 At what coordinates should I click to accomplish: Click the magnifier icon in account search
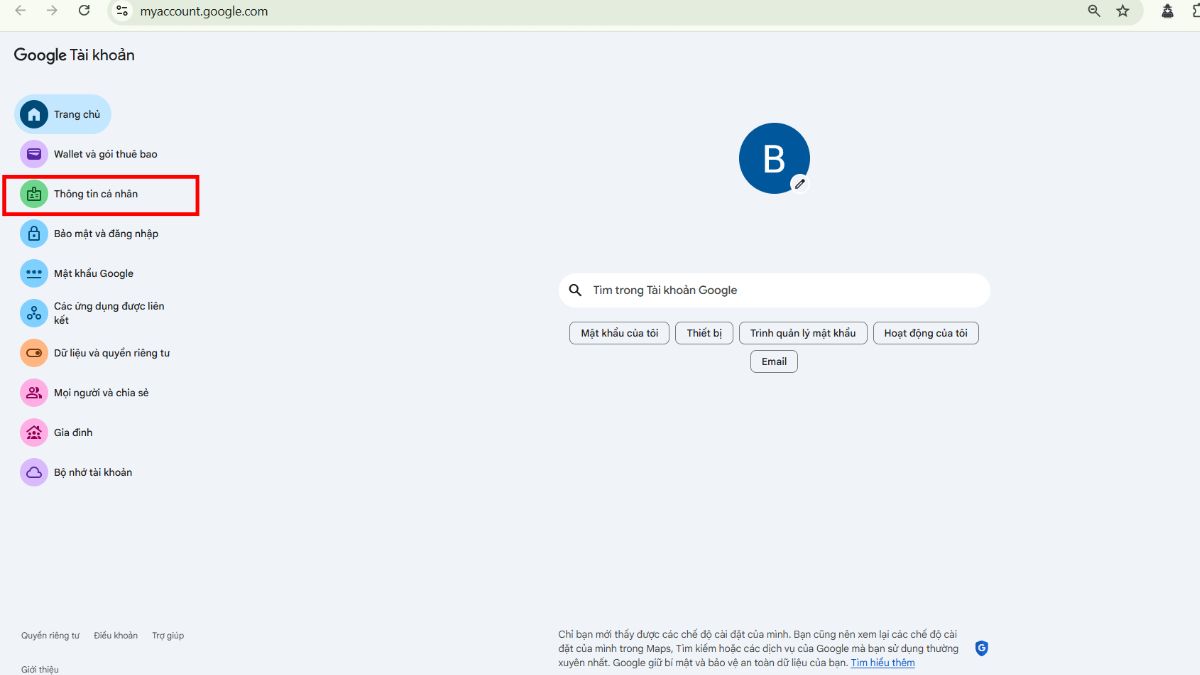tap(575, 290)
